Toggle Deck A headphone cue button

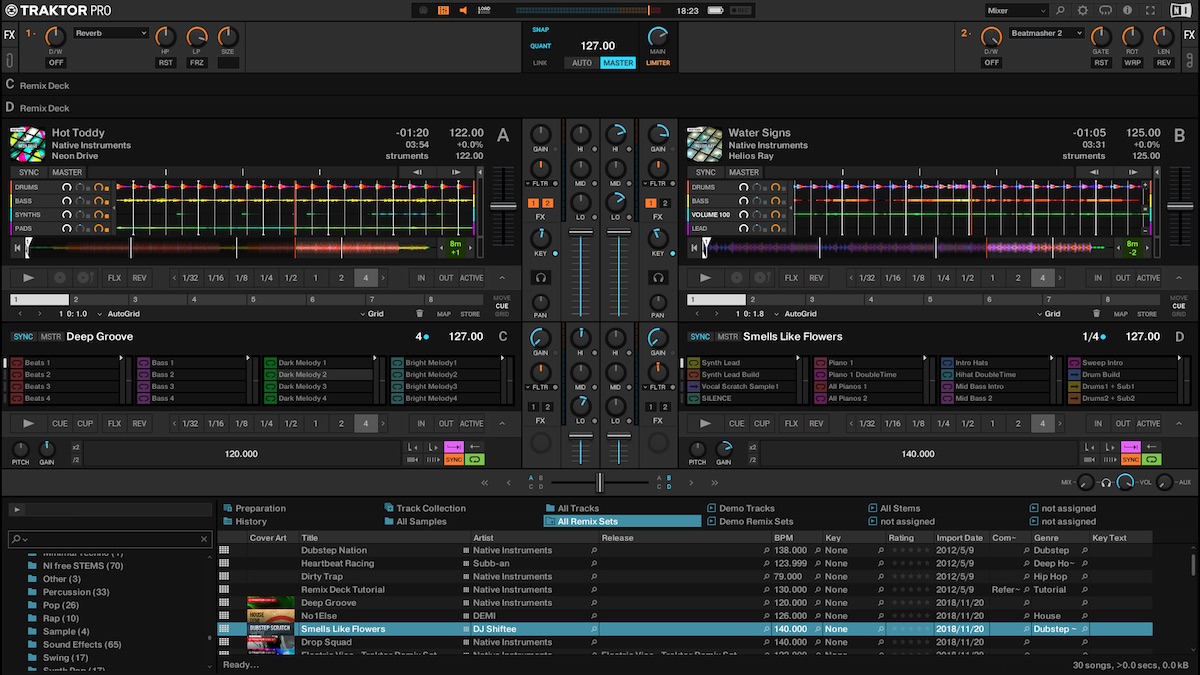click(541, 278)
